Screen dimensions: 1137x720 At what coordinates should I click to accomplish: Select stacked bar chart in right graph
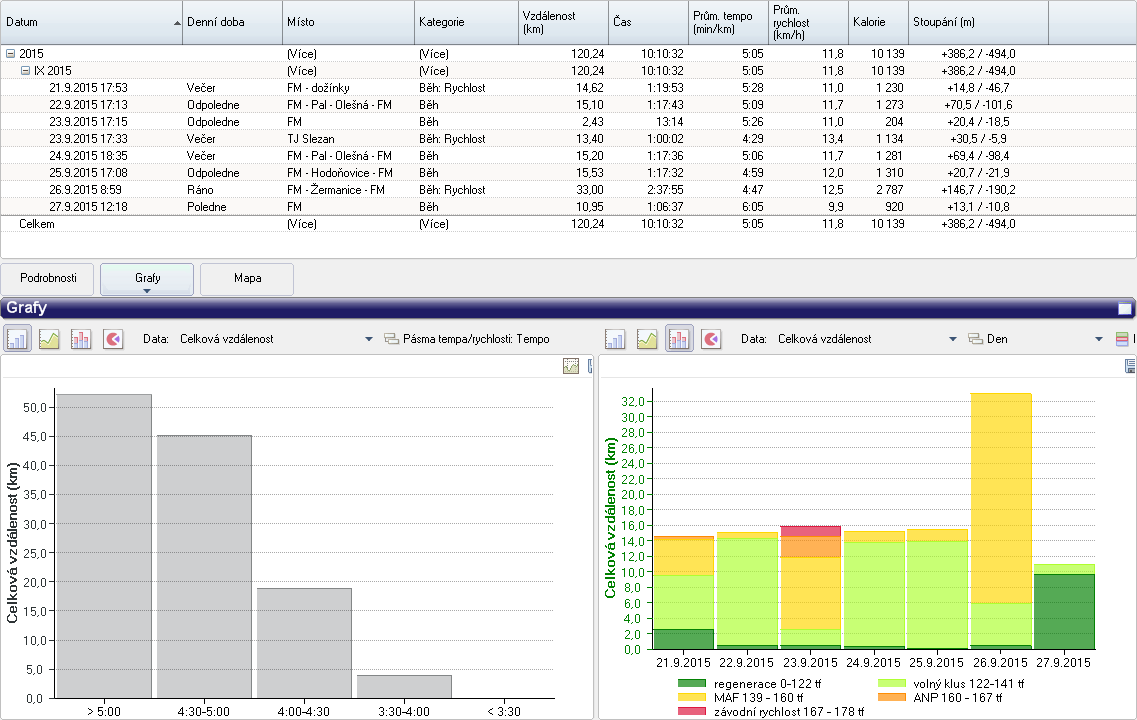(x=679, y=339)
